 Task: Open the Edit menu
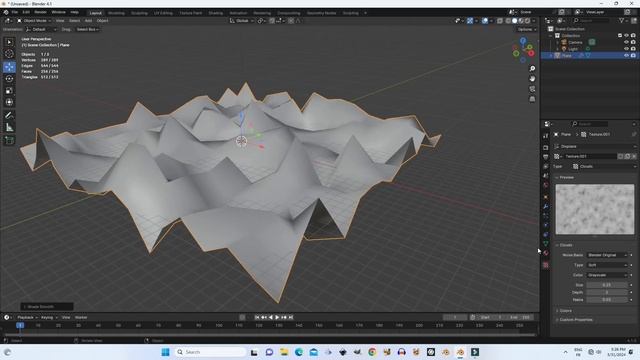pyautogui.click(x=26, y=12)
